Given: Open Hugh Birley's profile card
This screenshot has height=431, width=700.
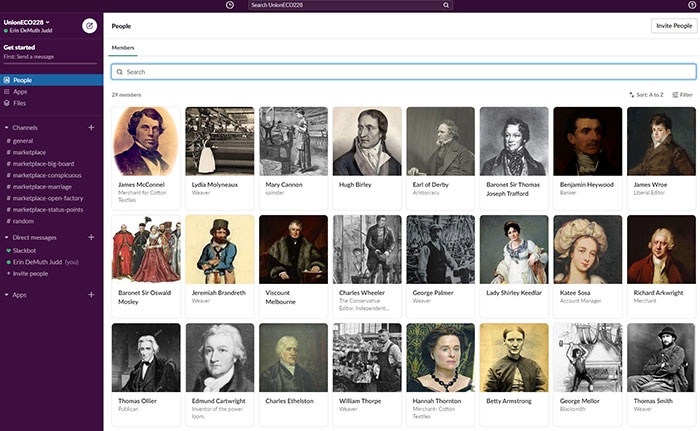Looking at the screenshot, I should [x=367, y=158].
